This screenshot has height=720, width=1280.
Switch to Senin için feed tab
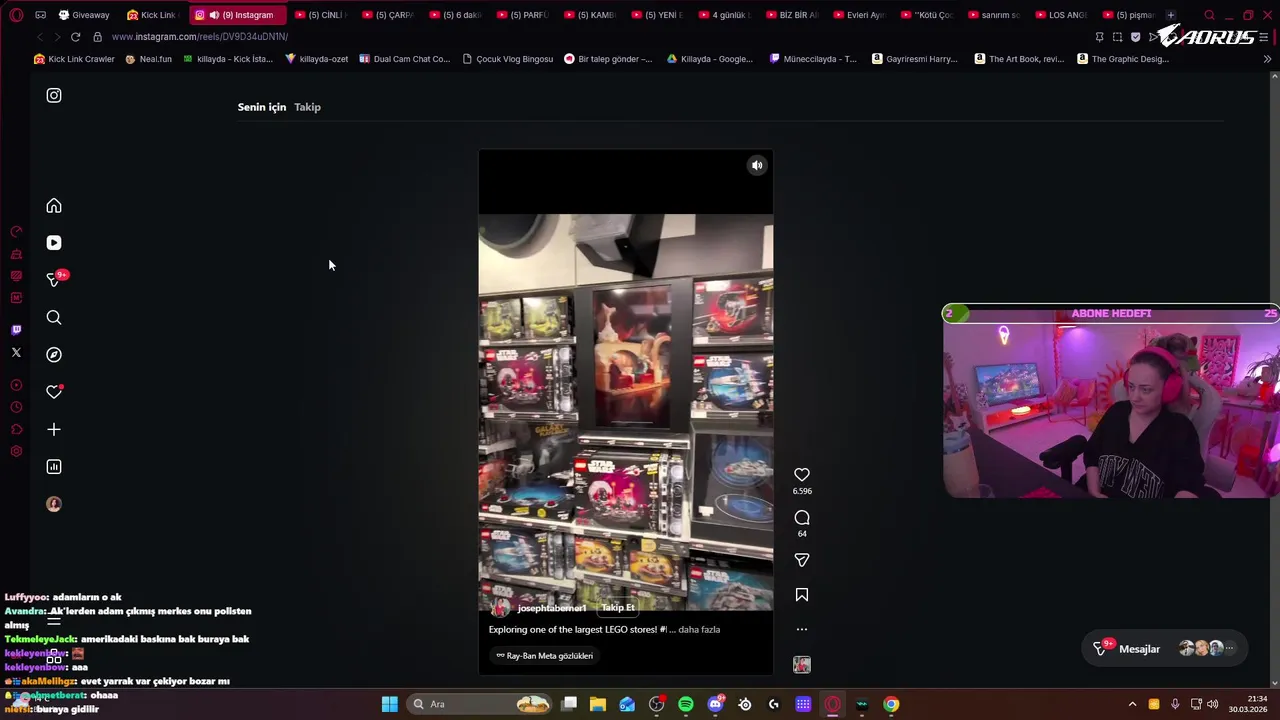click(262, 107)
